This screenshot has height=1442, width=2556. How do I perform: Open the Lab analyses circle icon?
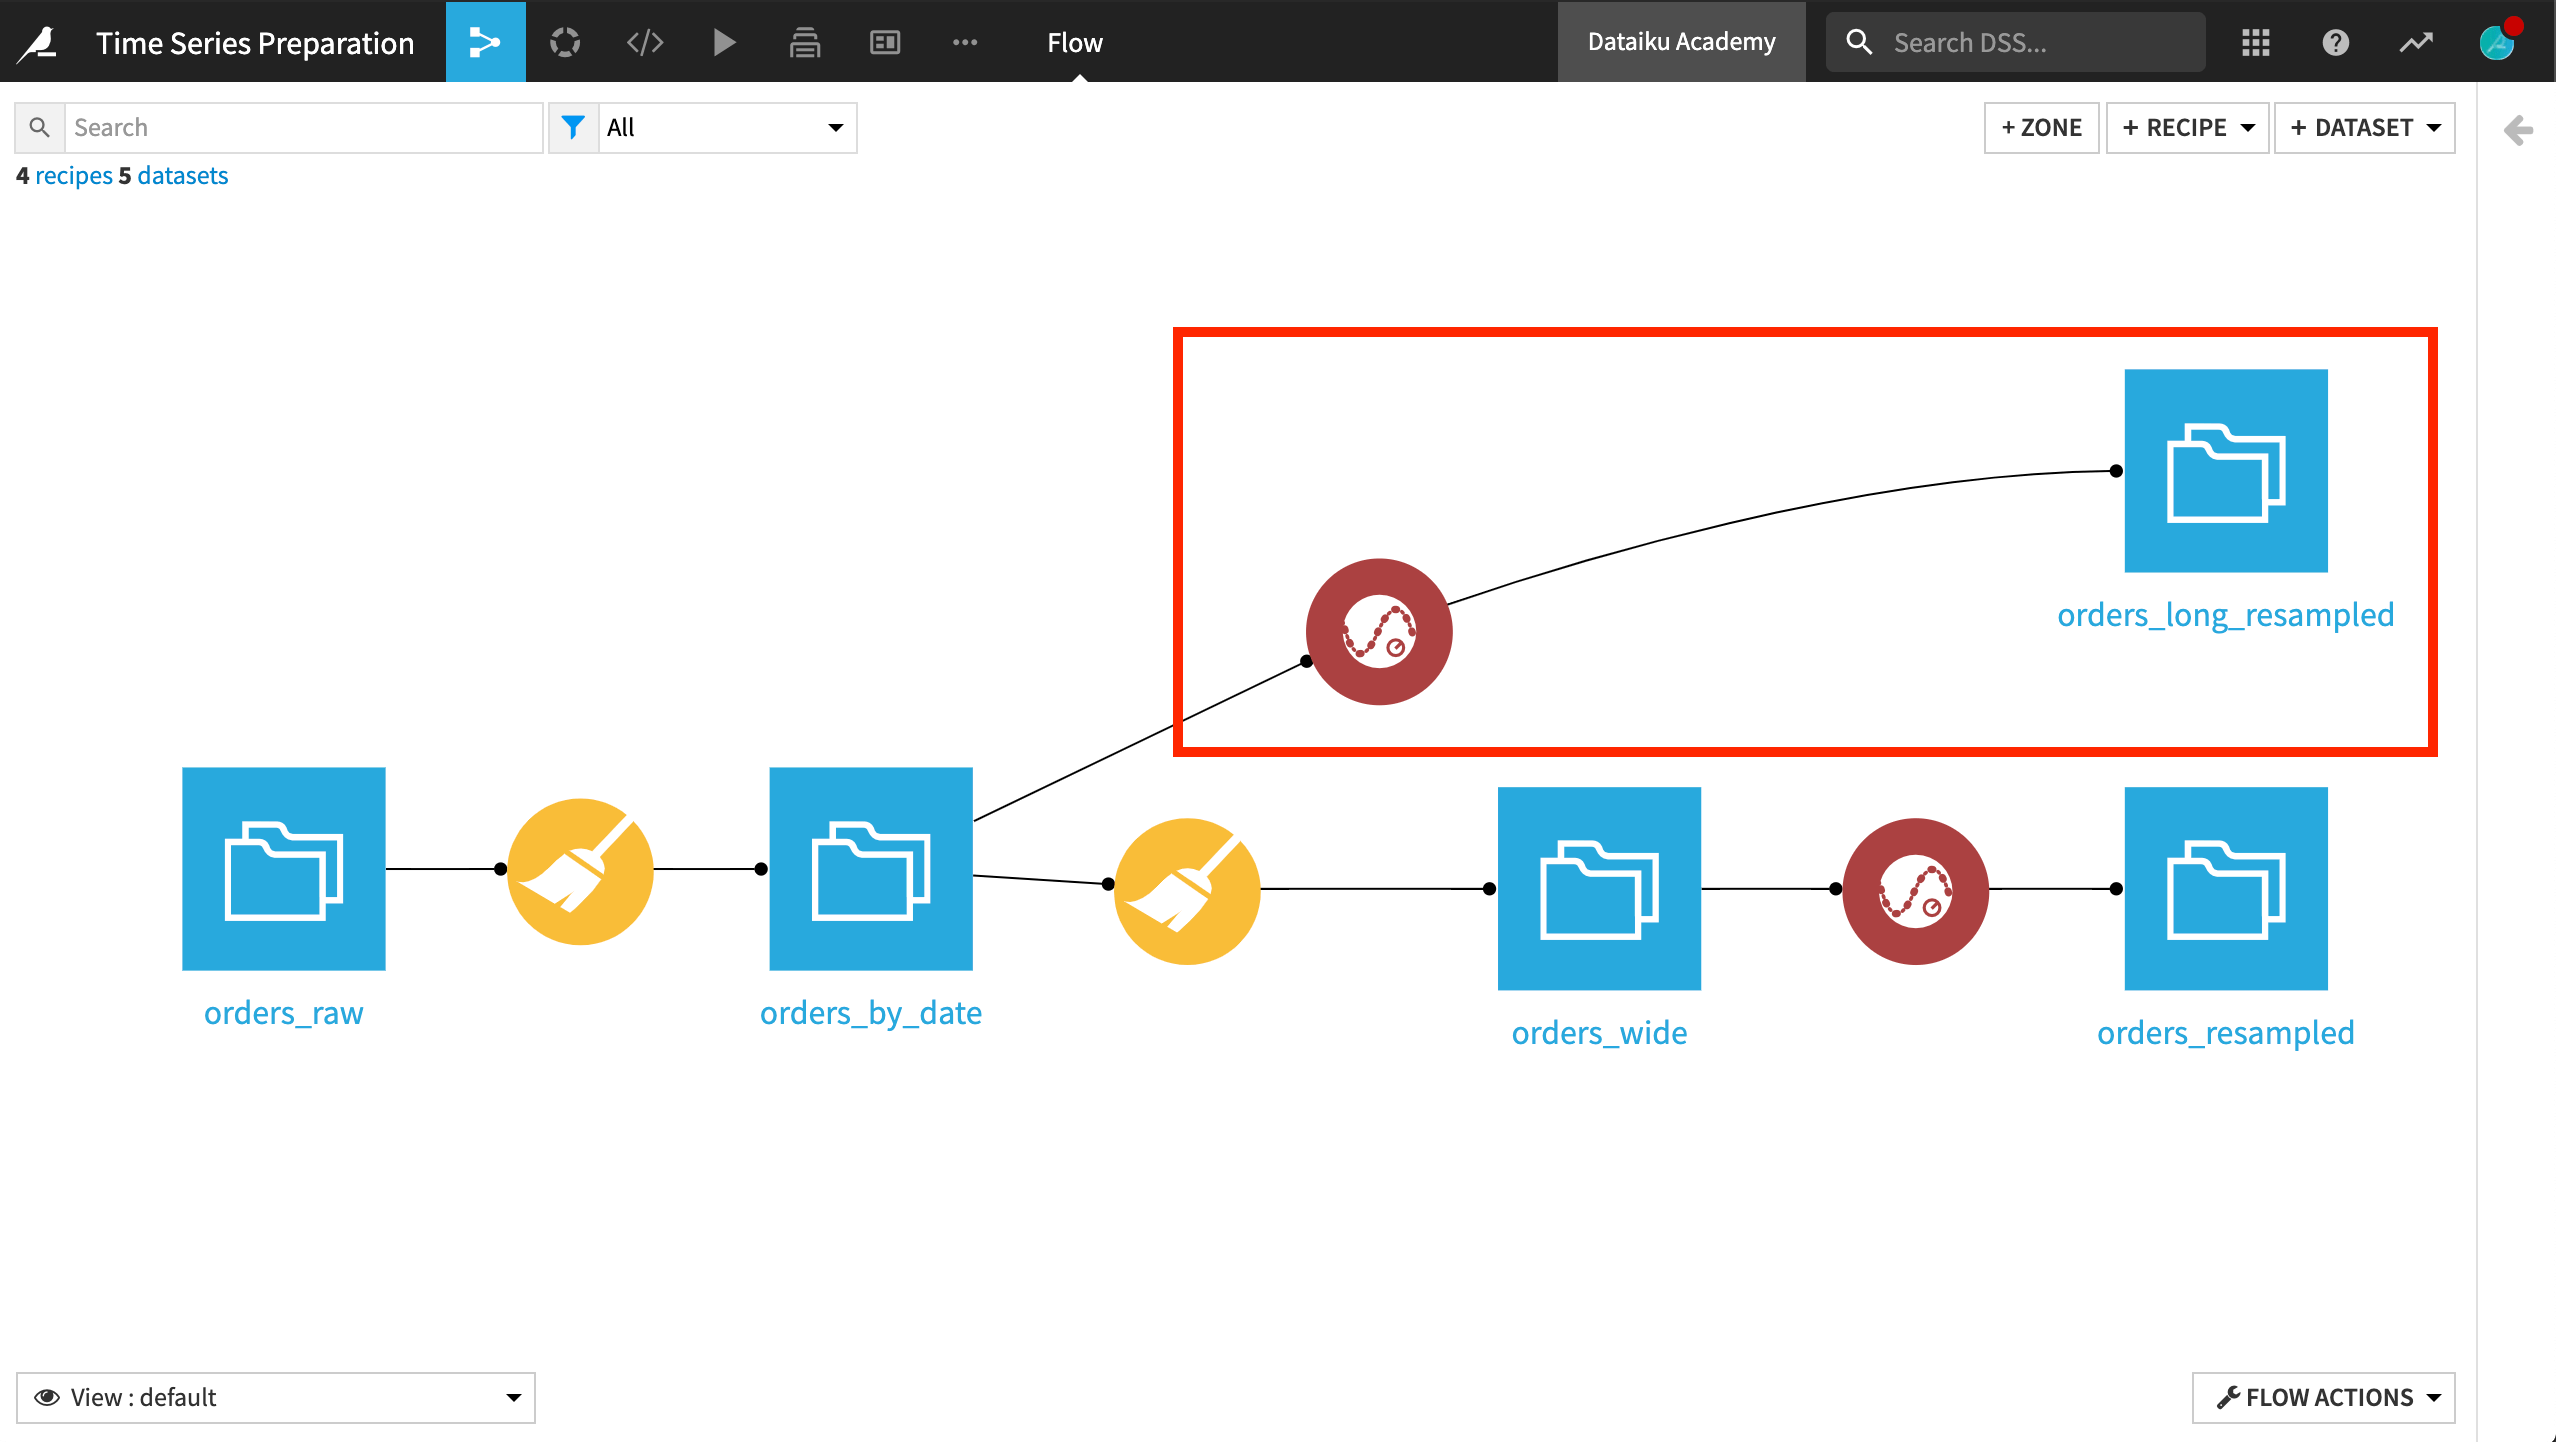point(565,42)
